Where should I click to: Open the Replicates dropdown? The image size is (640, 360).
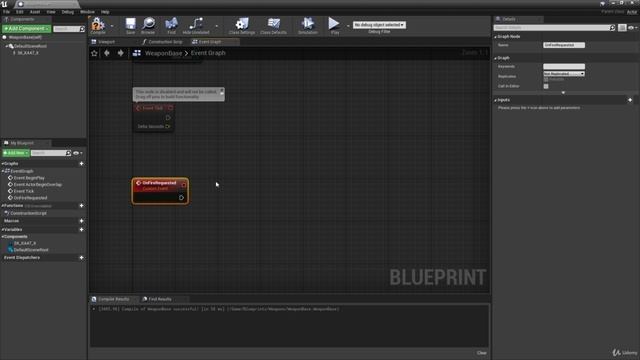564,74
